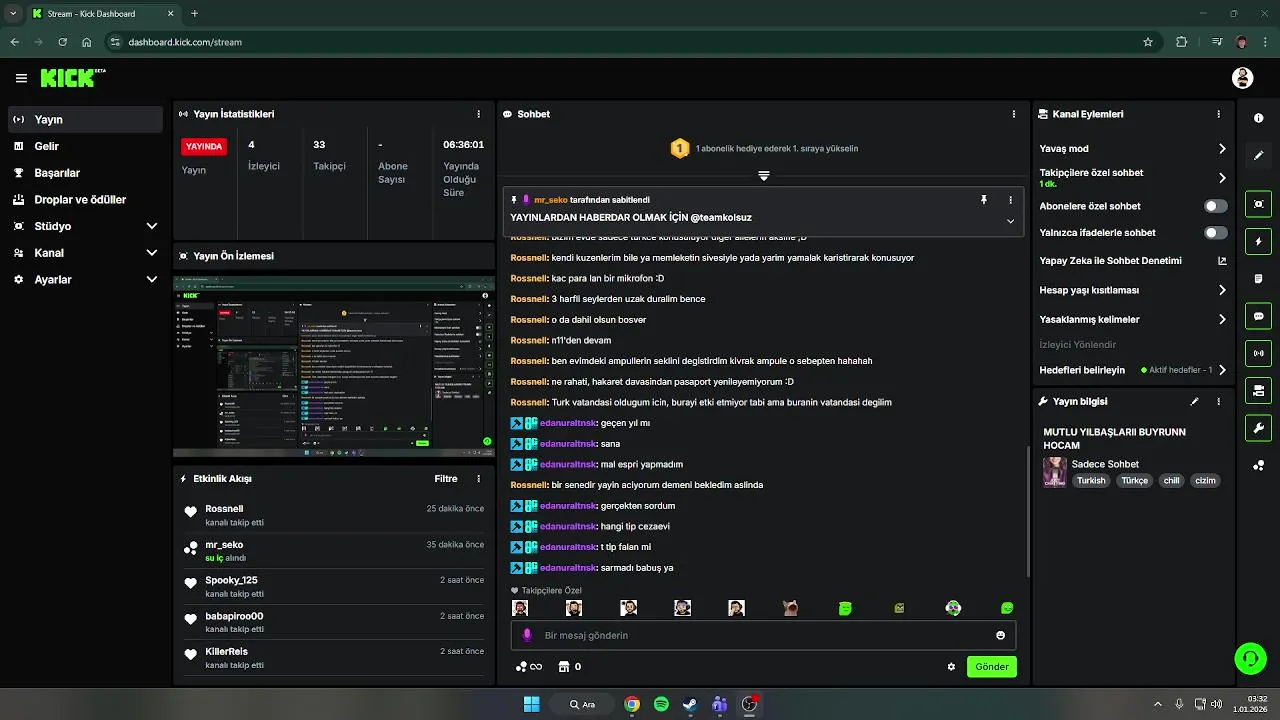This screenshot has height=720, width=1280.
Task: Select Yayın in the sidebar
Action: (x=85, y=119)
